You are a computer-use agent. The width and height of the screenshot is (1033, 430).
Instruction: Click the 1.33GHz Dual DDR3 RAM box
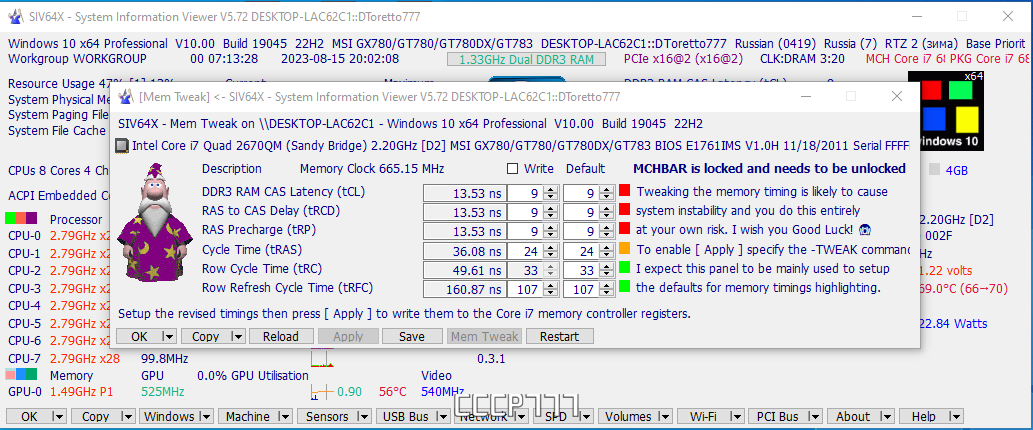(526, 59)
